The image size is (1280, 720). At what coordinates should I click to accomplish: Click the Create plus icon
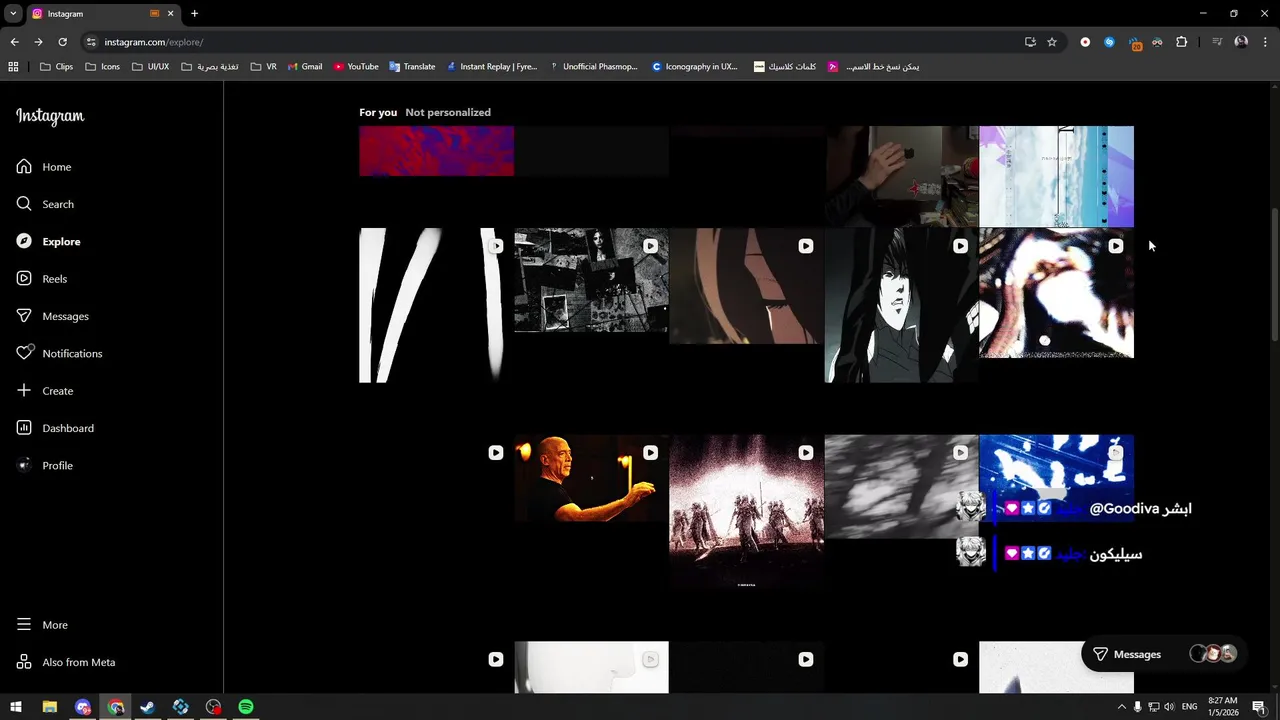(24, 391)
